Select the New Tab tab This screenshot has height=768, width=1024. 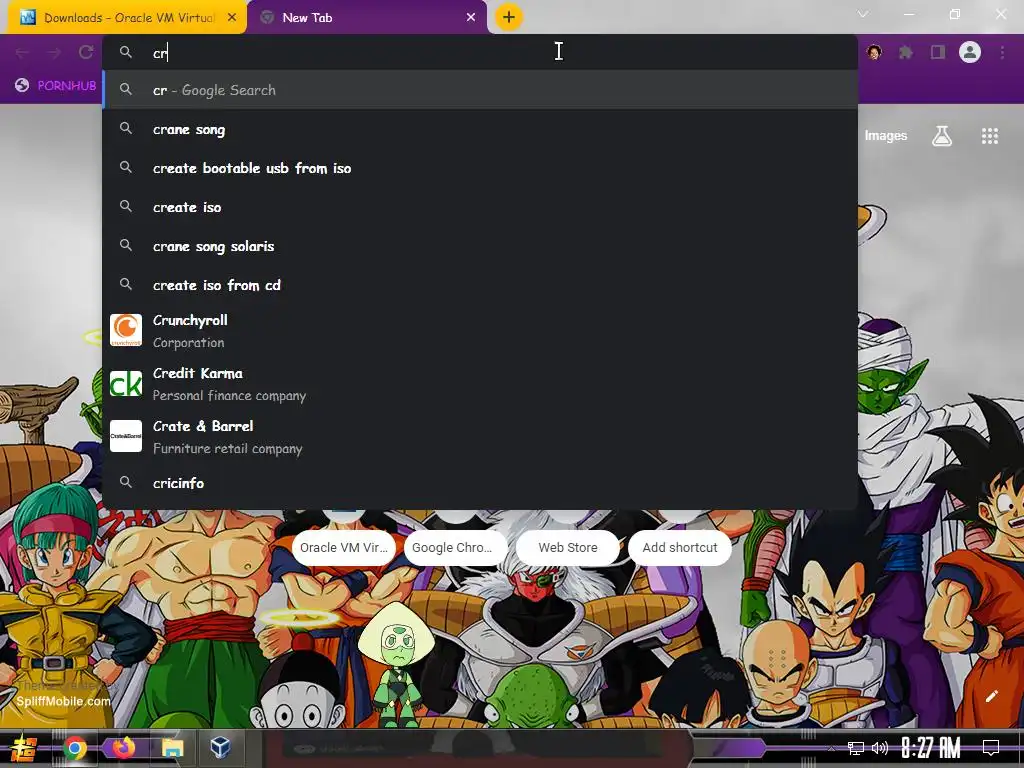[367, 18]
